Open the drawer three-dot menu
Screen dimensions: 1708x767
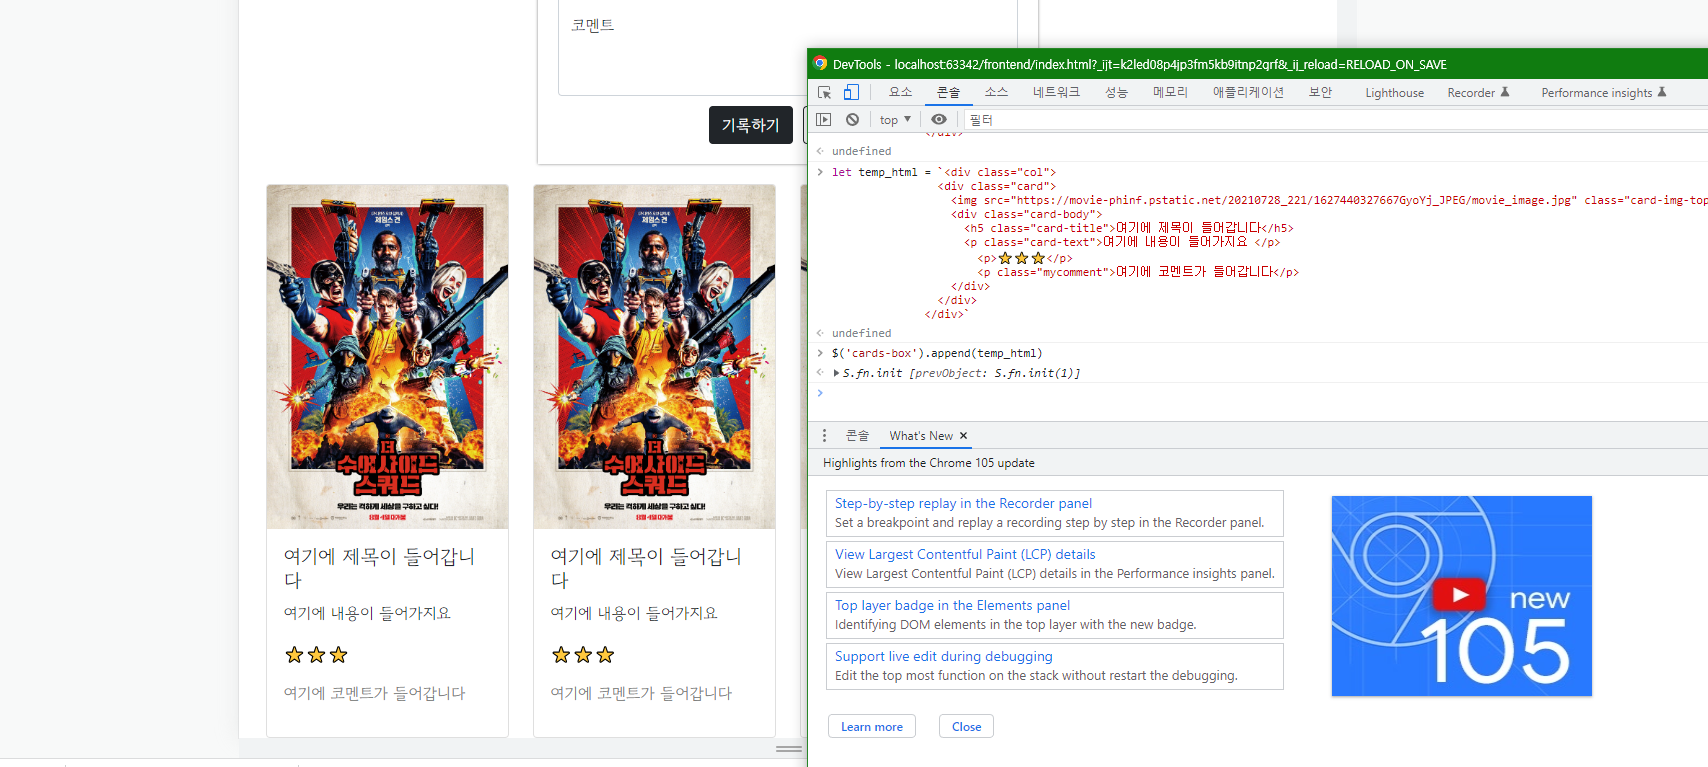point(824,436)
